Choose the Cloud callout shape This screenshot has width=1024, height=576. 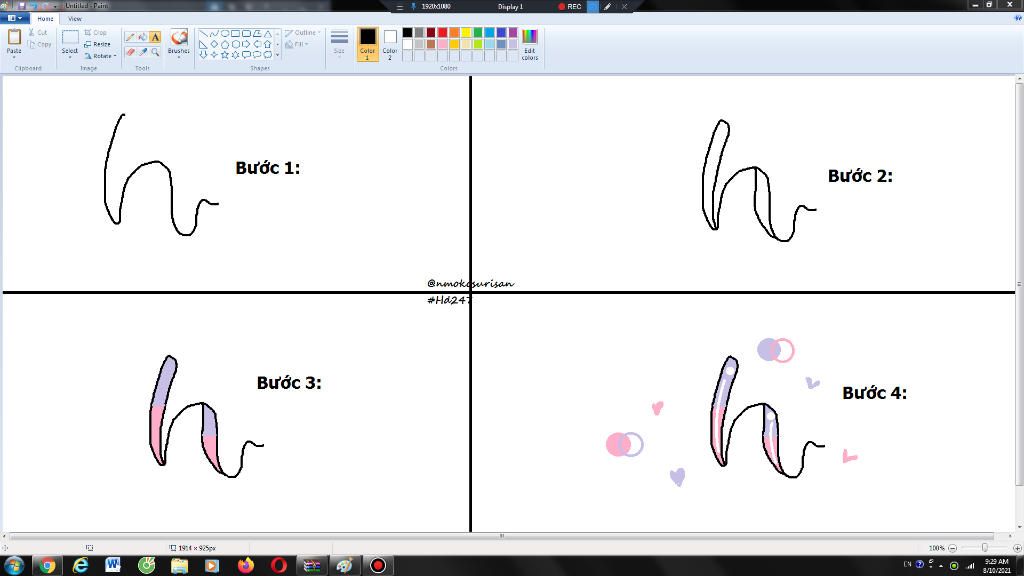268,55
